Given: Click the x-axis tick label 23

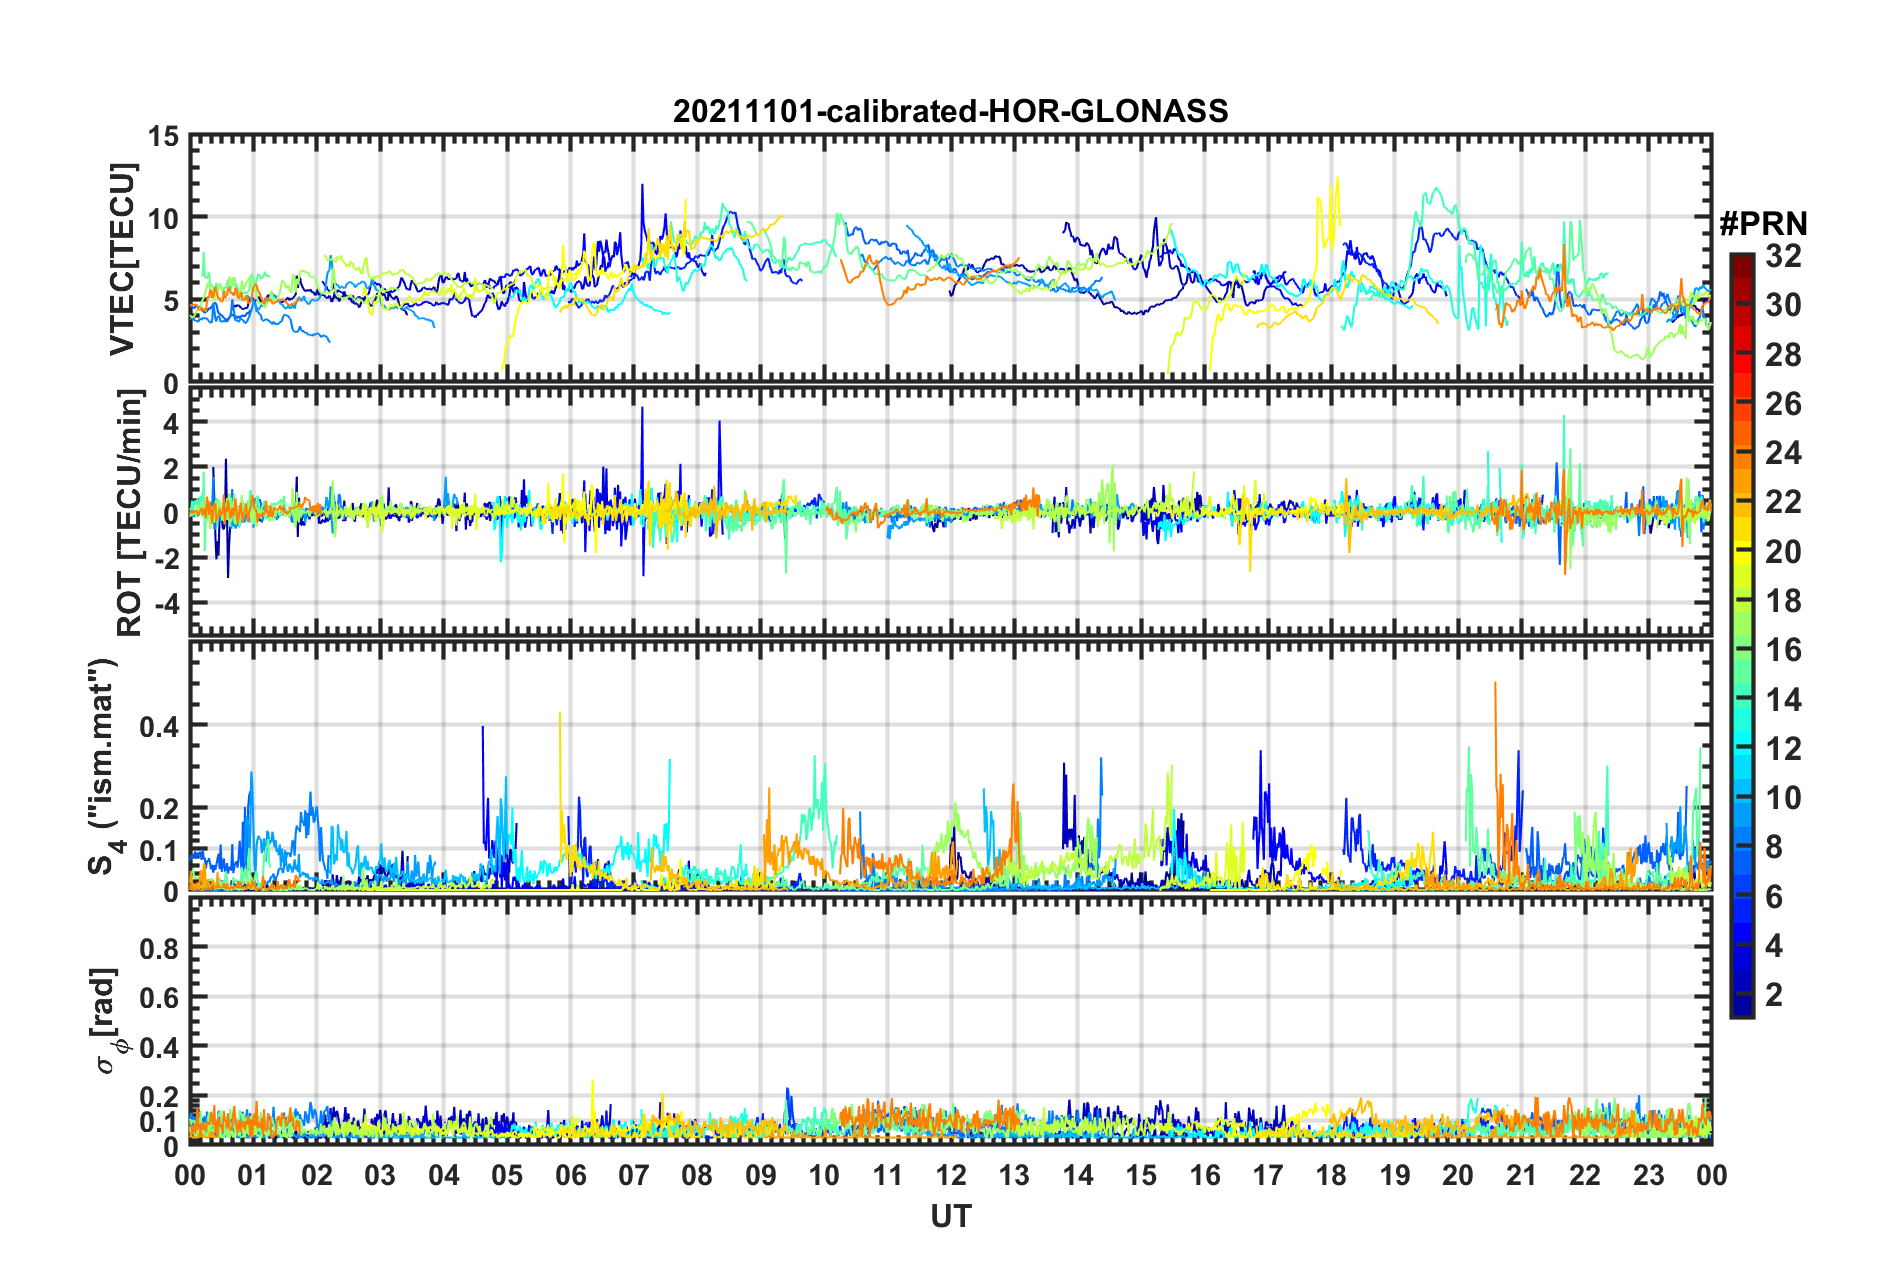Looking at the screenshot, I should point(1648,1175).
